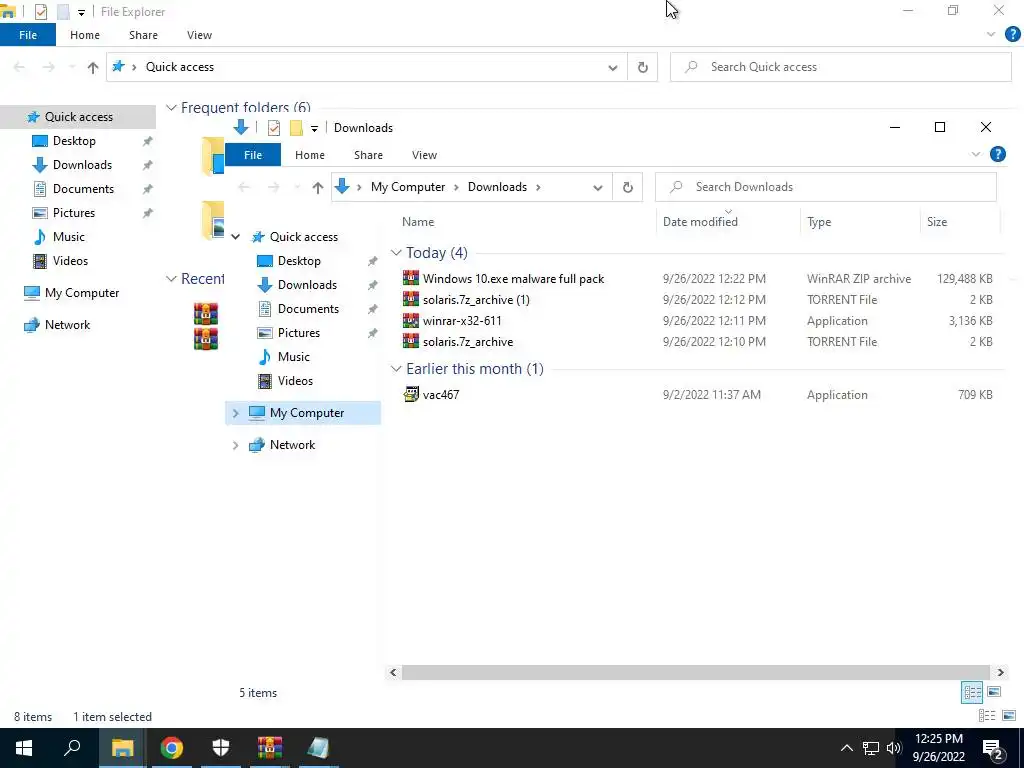Click New folder icon in Downloads title bar
Viewport: 1024px width, 768px height.
point(296,128)
